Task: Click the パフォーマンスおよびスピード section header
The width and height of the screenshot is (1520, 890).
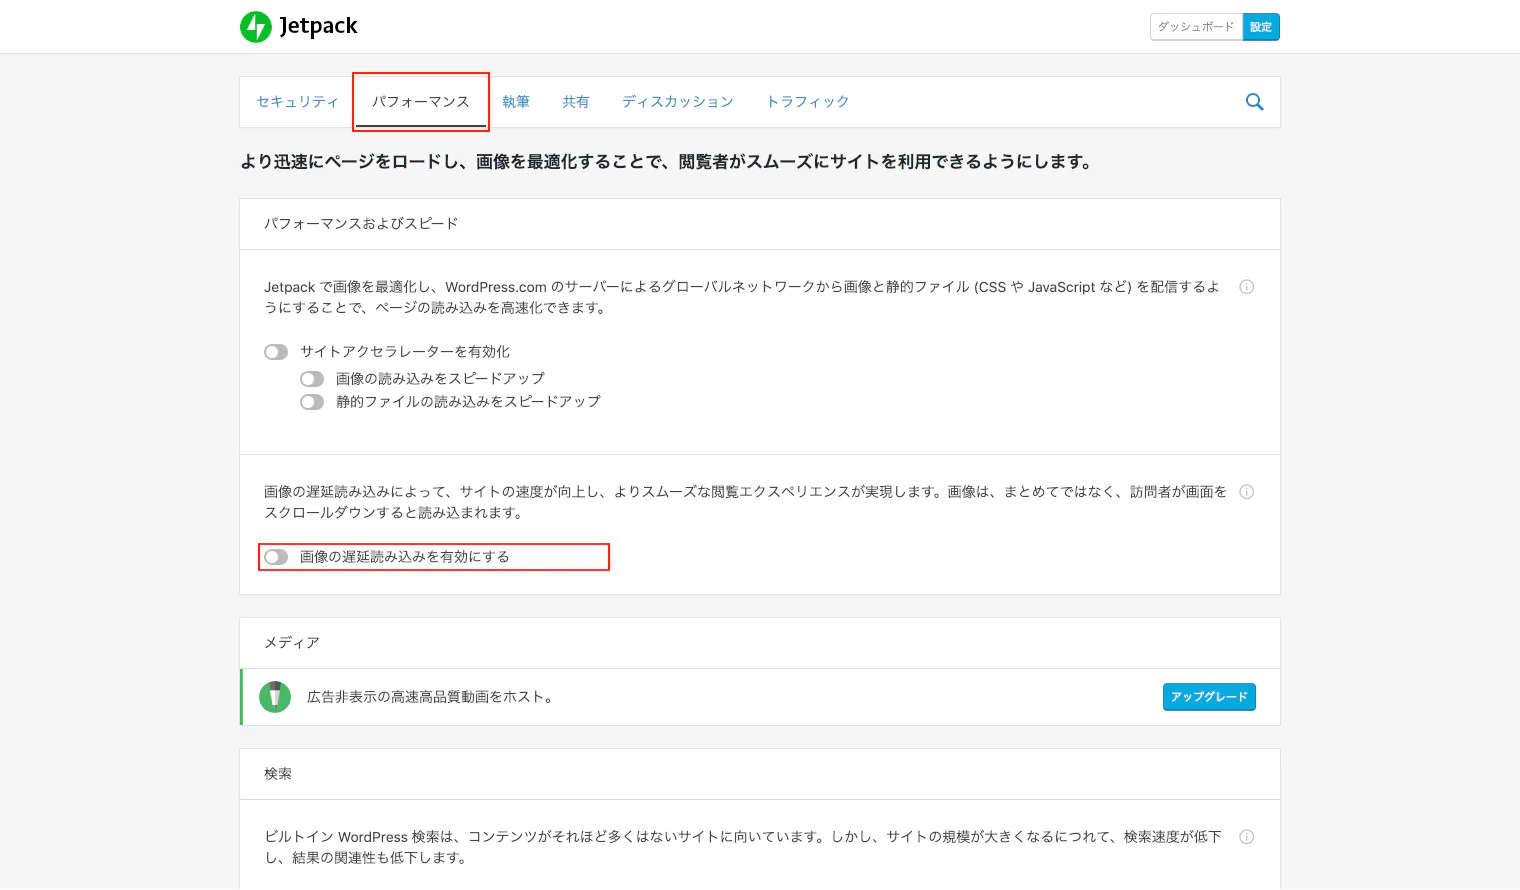Action: pyautogui.click(x=760, y=224)
